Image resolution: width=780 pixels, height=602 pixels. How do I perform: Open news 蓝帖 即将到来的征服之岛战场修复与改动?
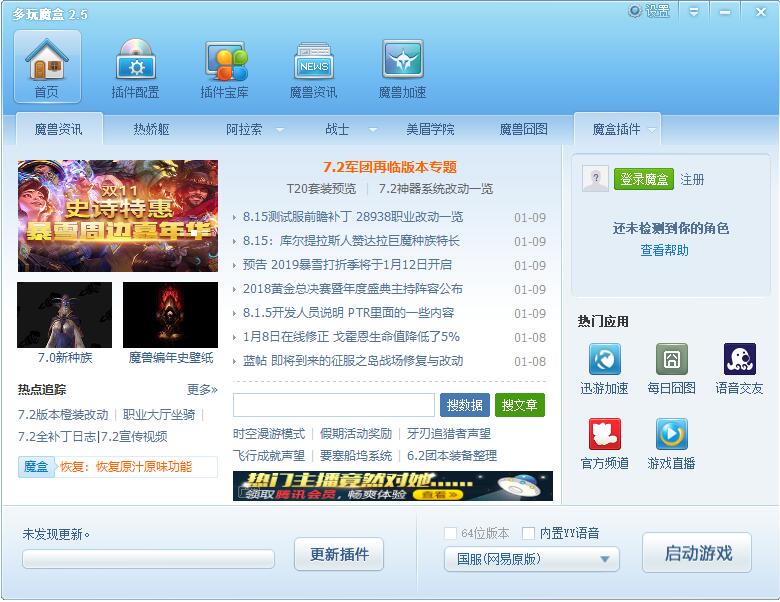pyautogui.click(x=353, y=361)
